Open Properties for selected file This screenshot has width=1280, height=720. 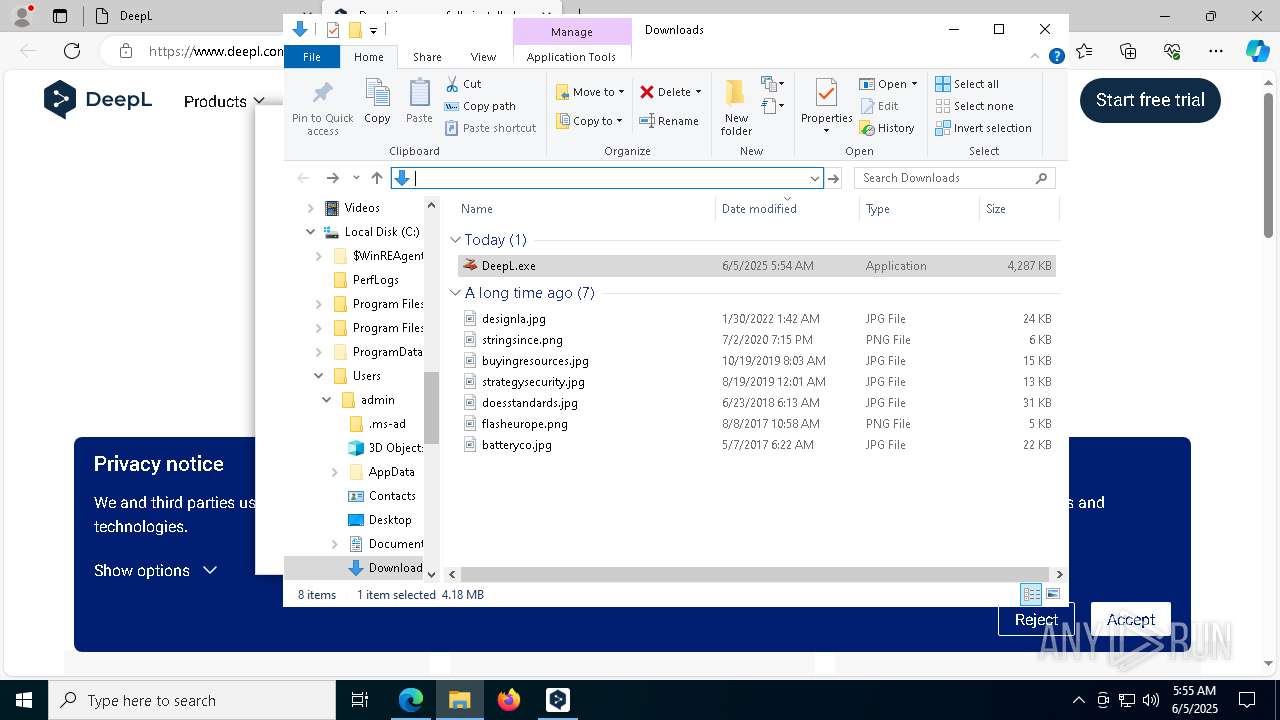tap(826, 107)
